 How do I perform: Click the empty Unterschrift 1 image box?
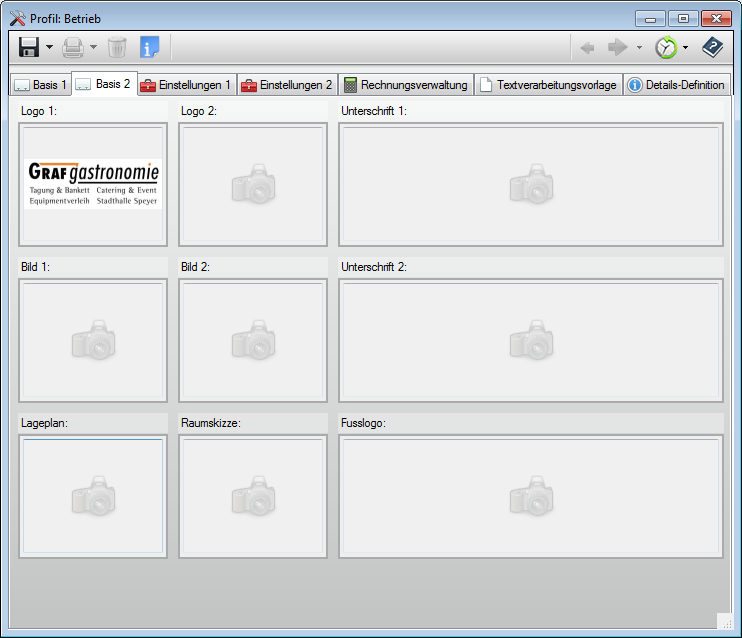(530, 185)
